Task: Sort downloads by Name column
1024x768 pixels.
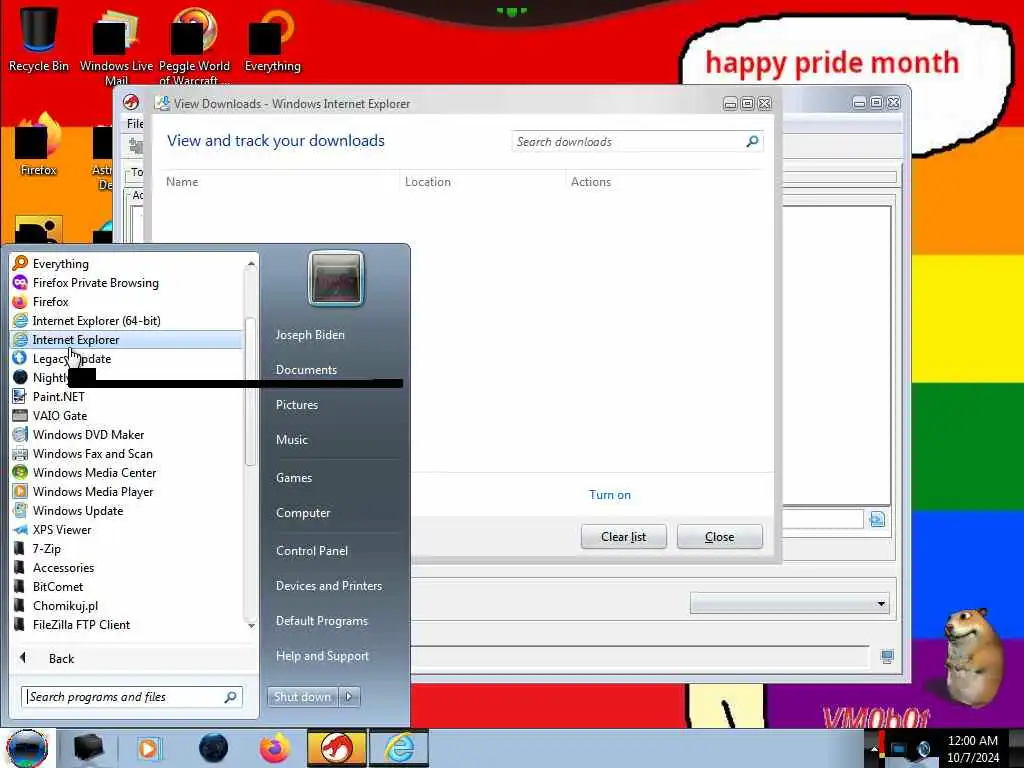Action: coord(182,182)
